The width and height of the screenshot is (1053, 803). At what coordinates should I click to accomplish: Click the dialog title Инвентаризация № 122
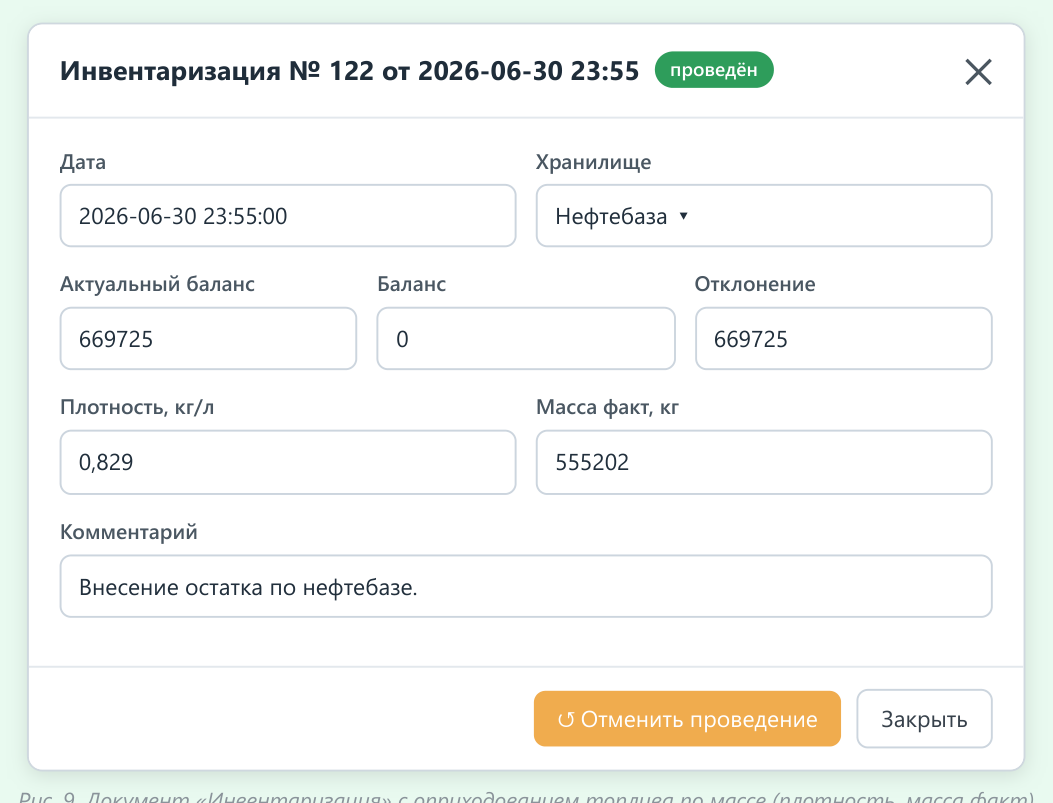pyautogui.click(x=349, y=70)
